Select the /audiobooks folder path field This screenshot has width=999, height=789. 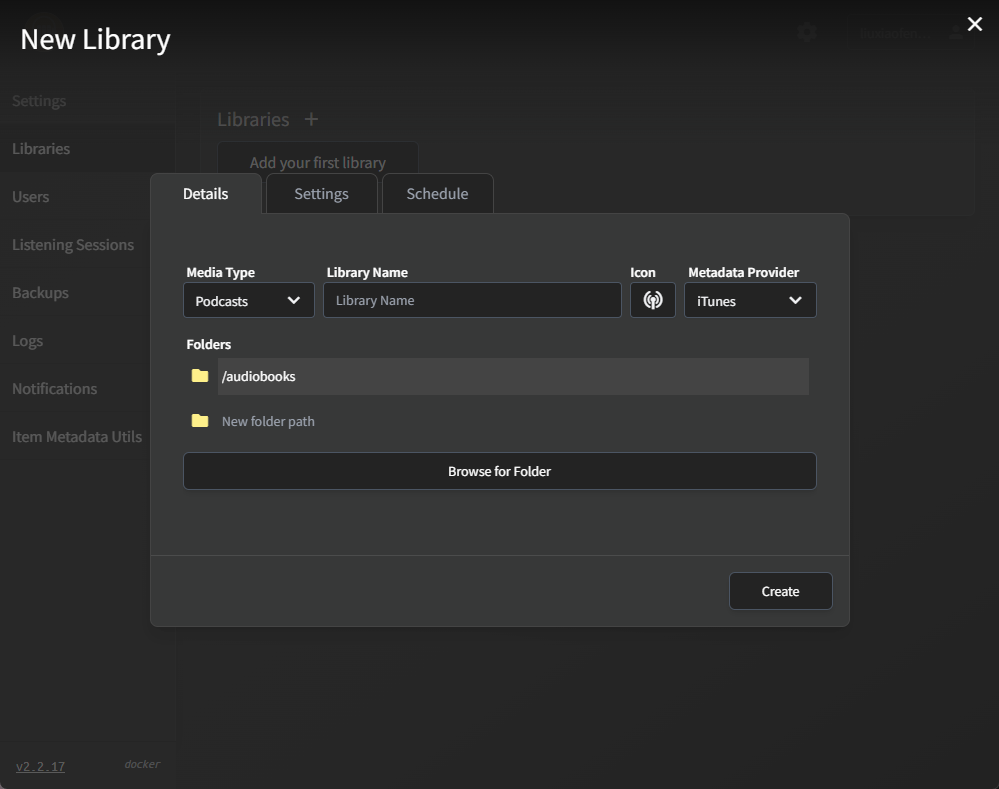(514, 377)
